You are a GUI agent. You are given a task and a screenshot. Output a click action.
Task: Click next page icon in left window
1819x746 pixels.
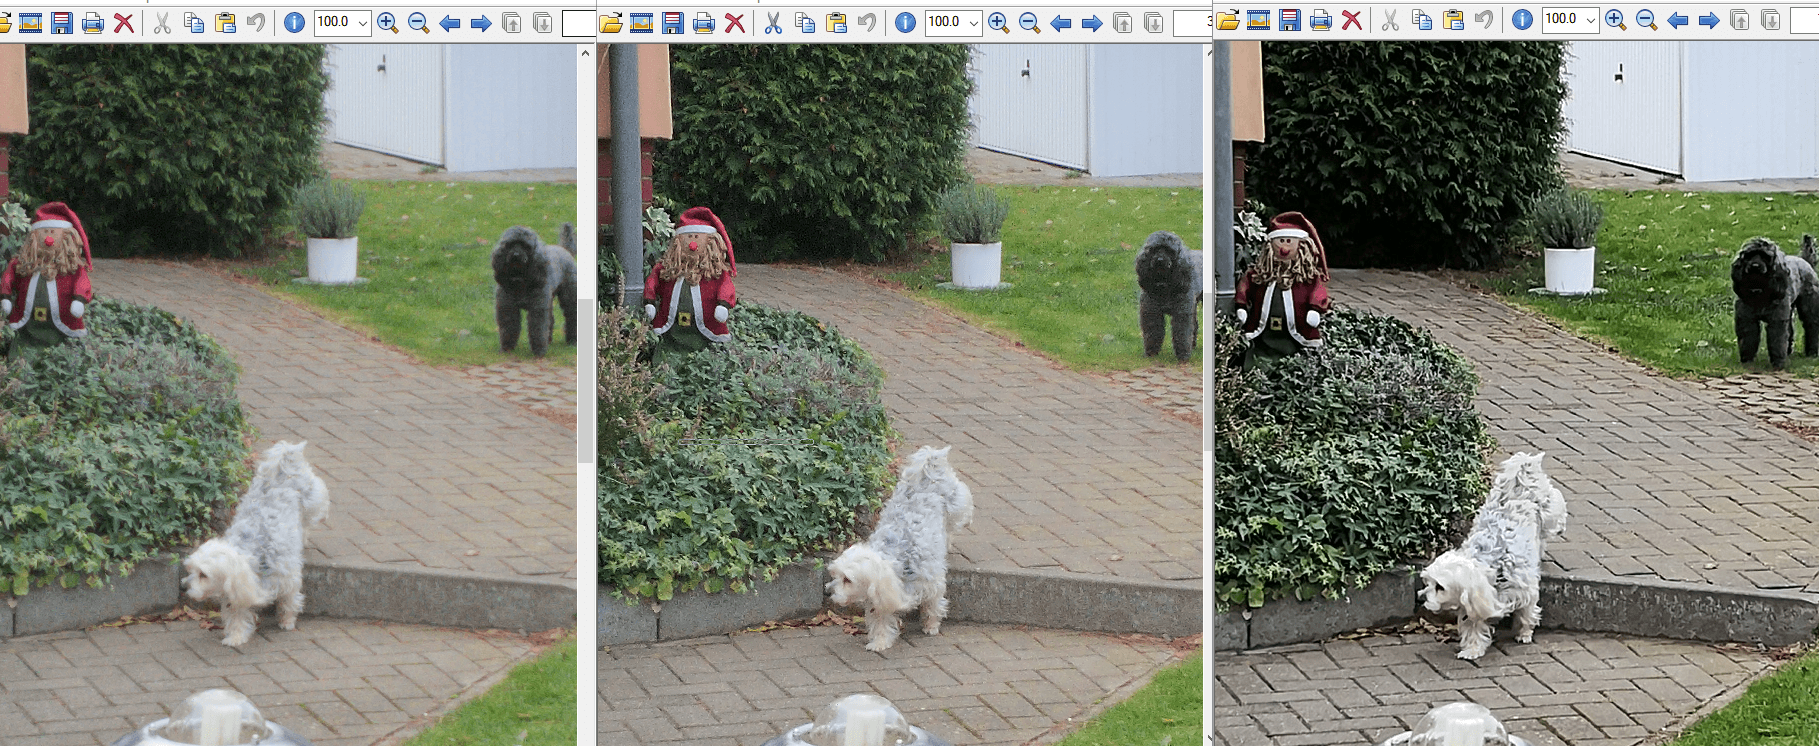click(543, 22)
